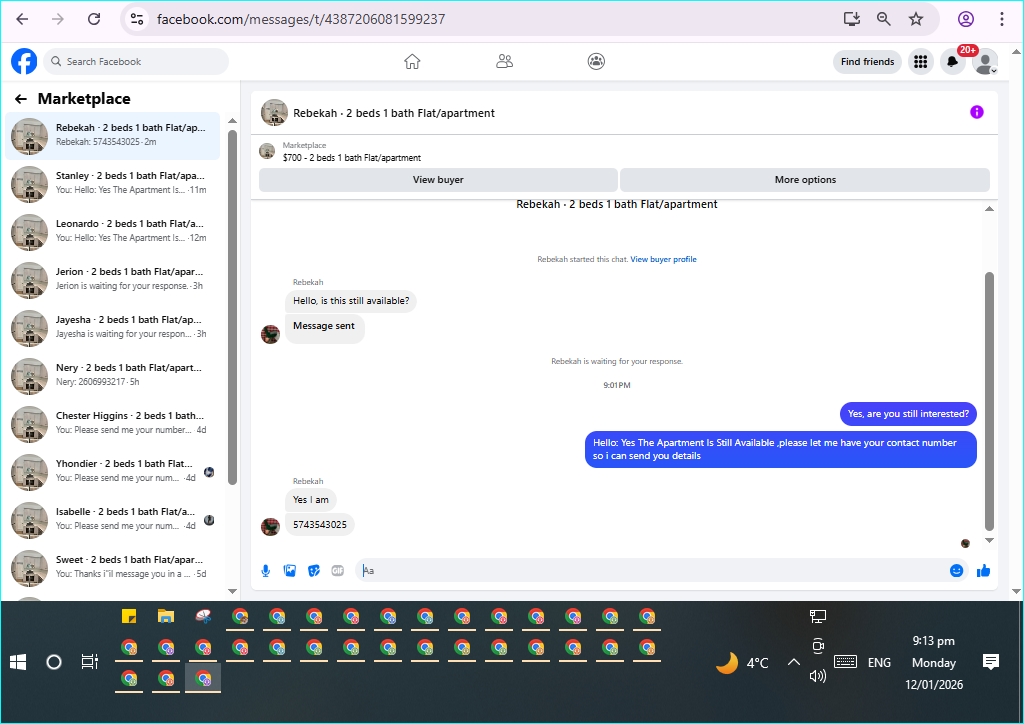The height and width of the screenshot is (724, 1024).
Task: Open volume control in system tray
Action: (818, 676)
